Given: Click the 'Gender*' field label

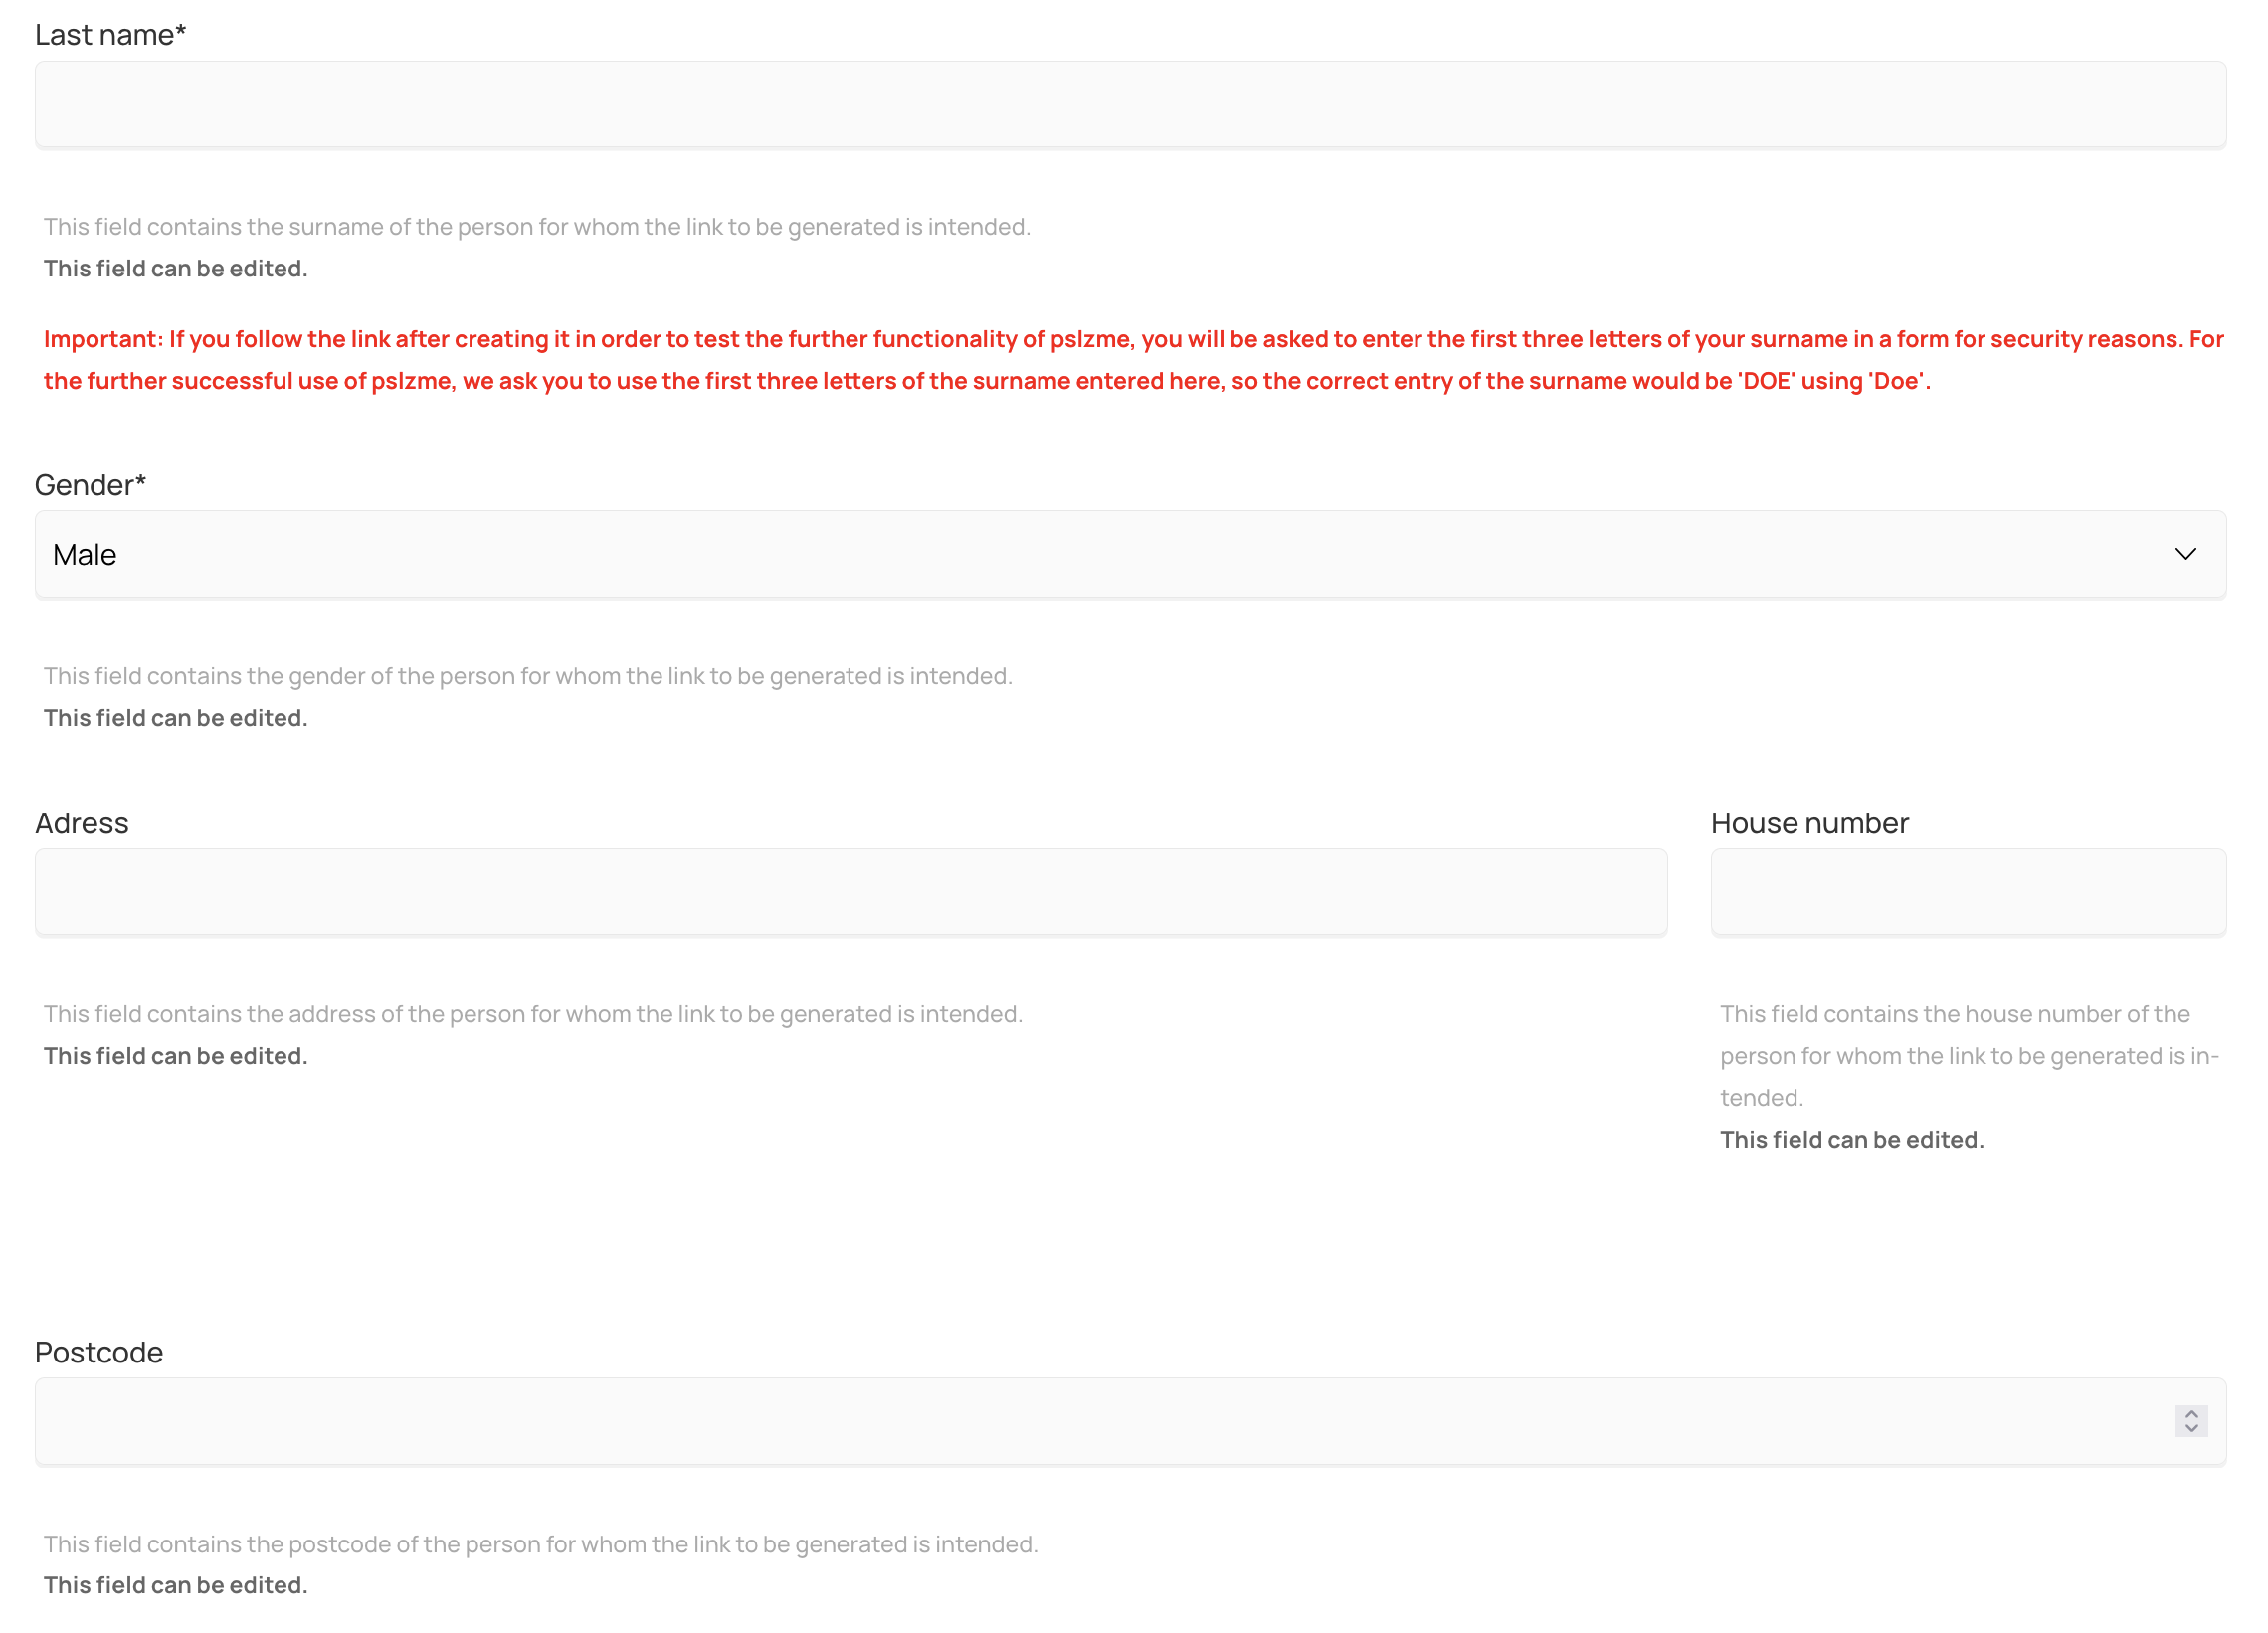Looking at the screenshot, I should [x=90, y=486].
